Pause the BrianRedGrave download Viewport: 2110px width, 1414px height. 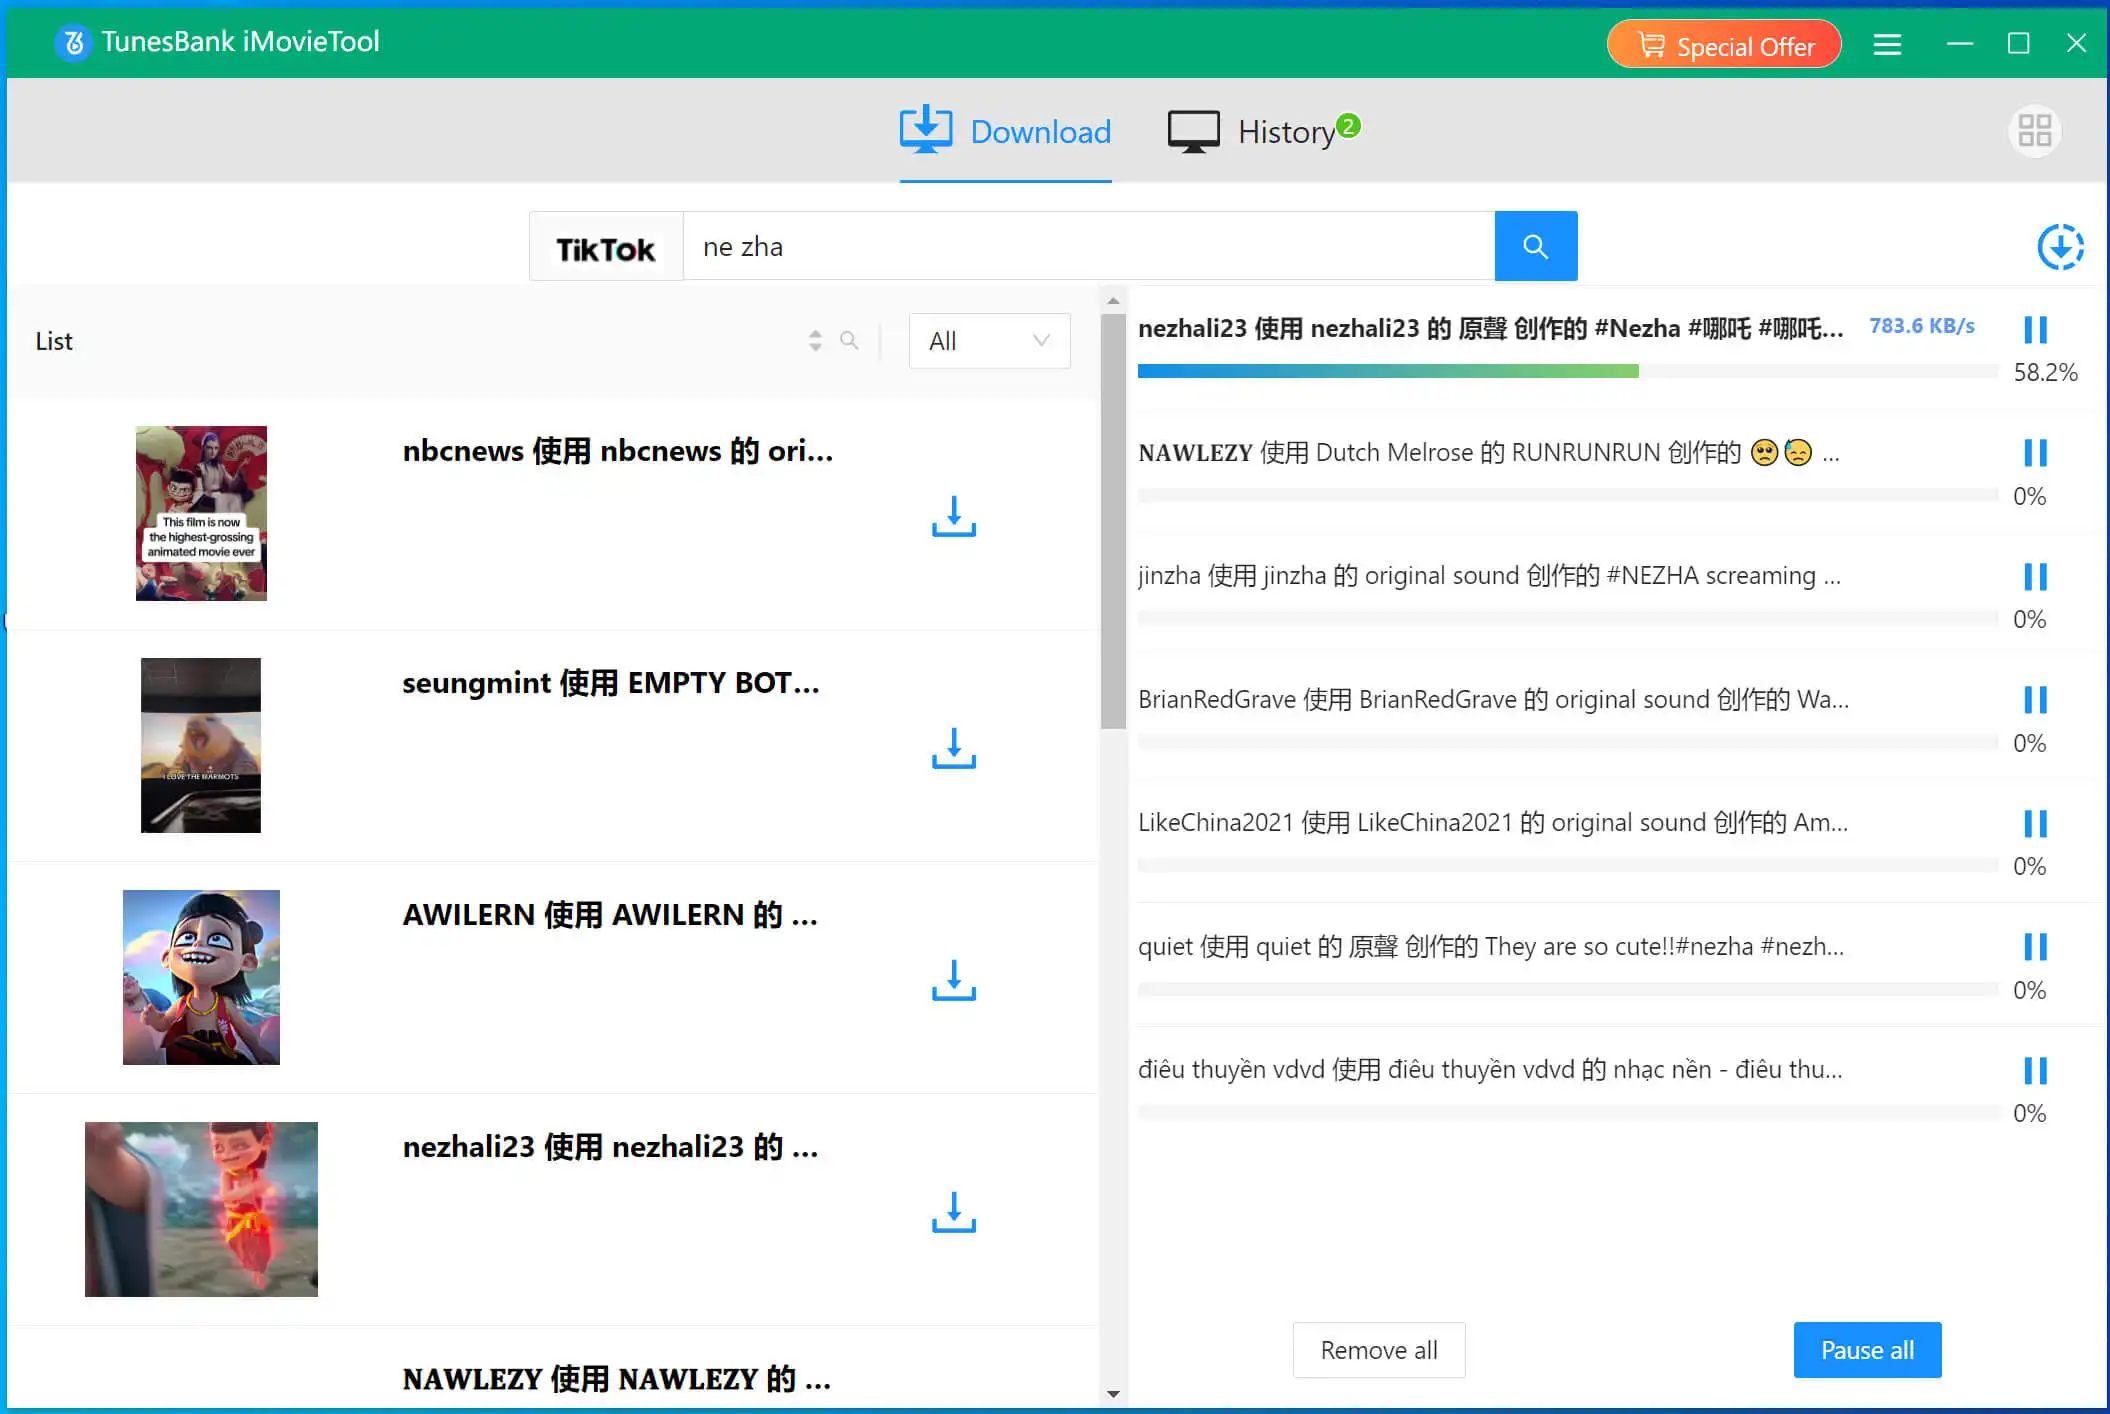click(x=2035, y=700)
